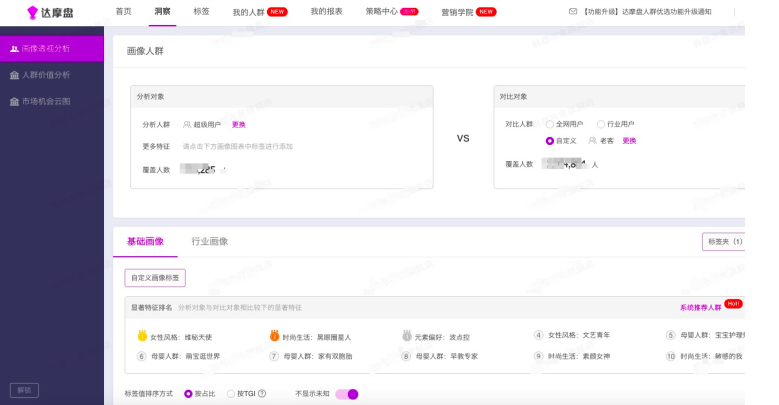
Task: Click the 女性风格: 文艺青年 feature text
Action: [x=579, y=335]
